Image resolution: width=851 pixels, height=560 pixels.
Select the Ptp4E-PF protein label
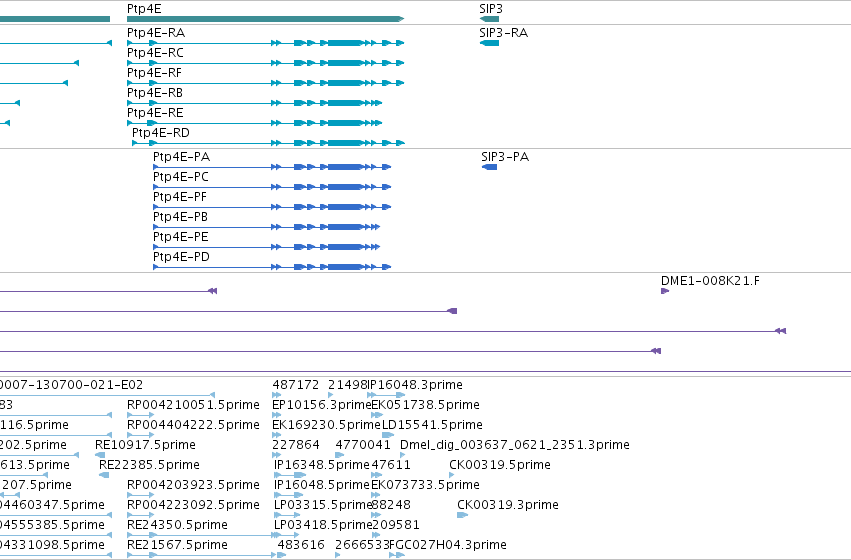[180, 197]
